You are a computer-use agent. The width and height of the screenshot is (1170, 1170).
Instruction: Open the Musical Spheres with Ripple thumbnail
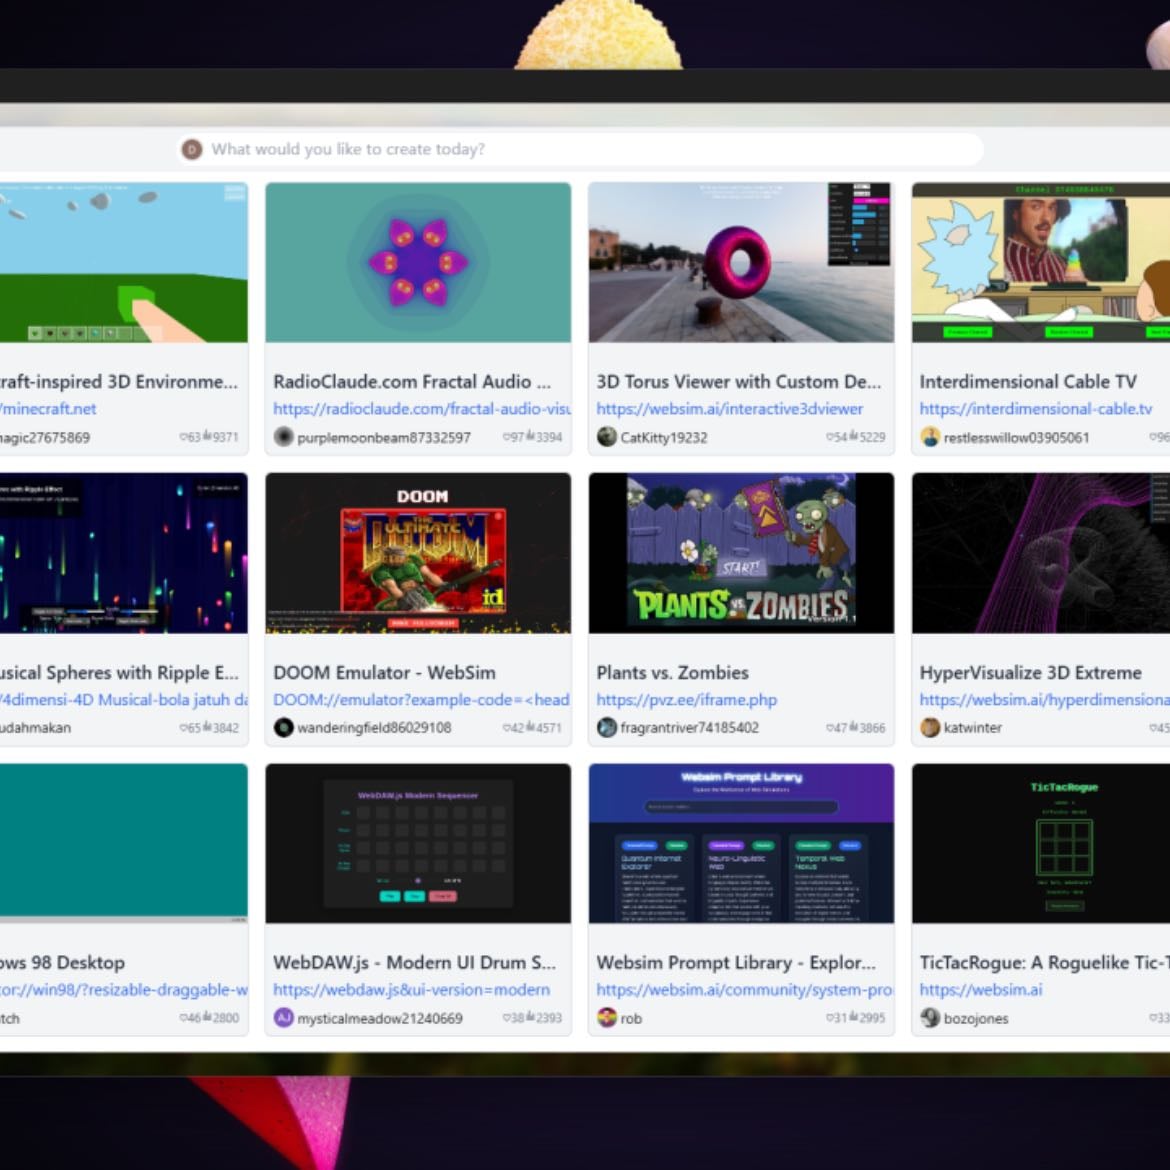click(x=124, y=553)
